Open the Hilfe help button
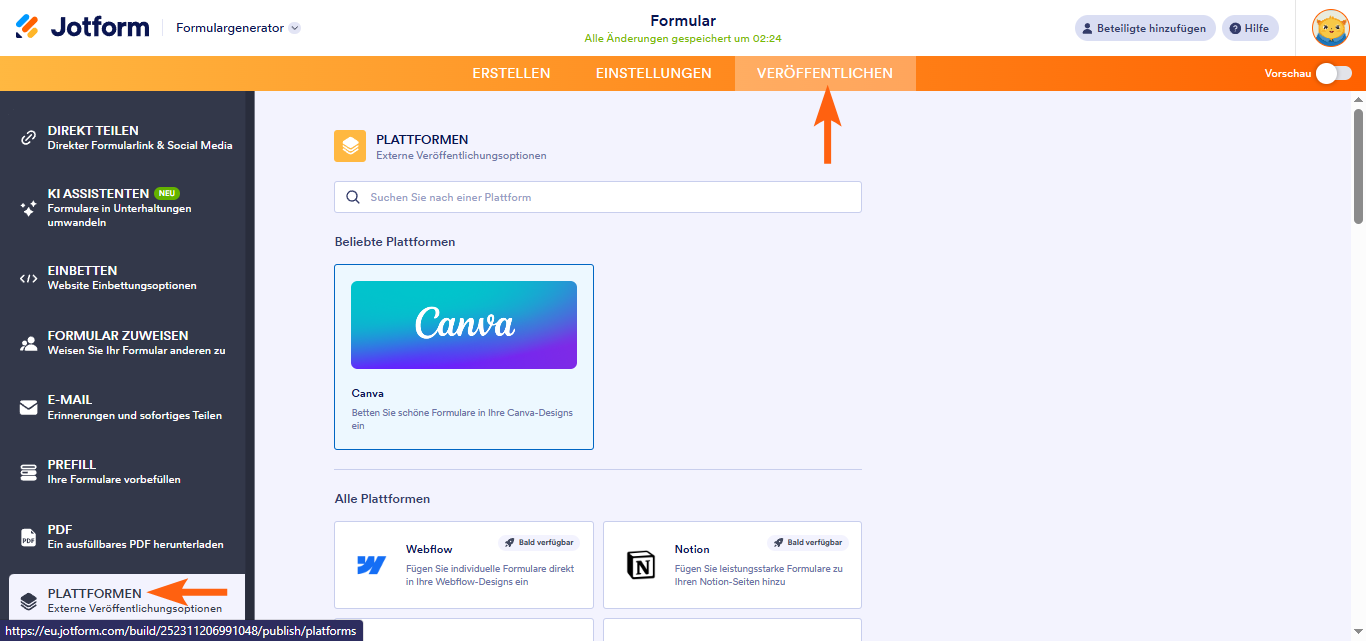 click(x=1250, y=28)
